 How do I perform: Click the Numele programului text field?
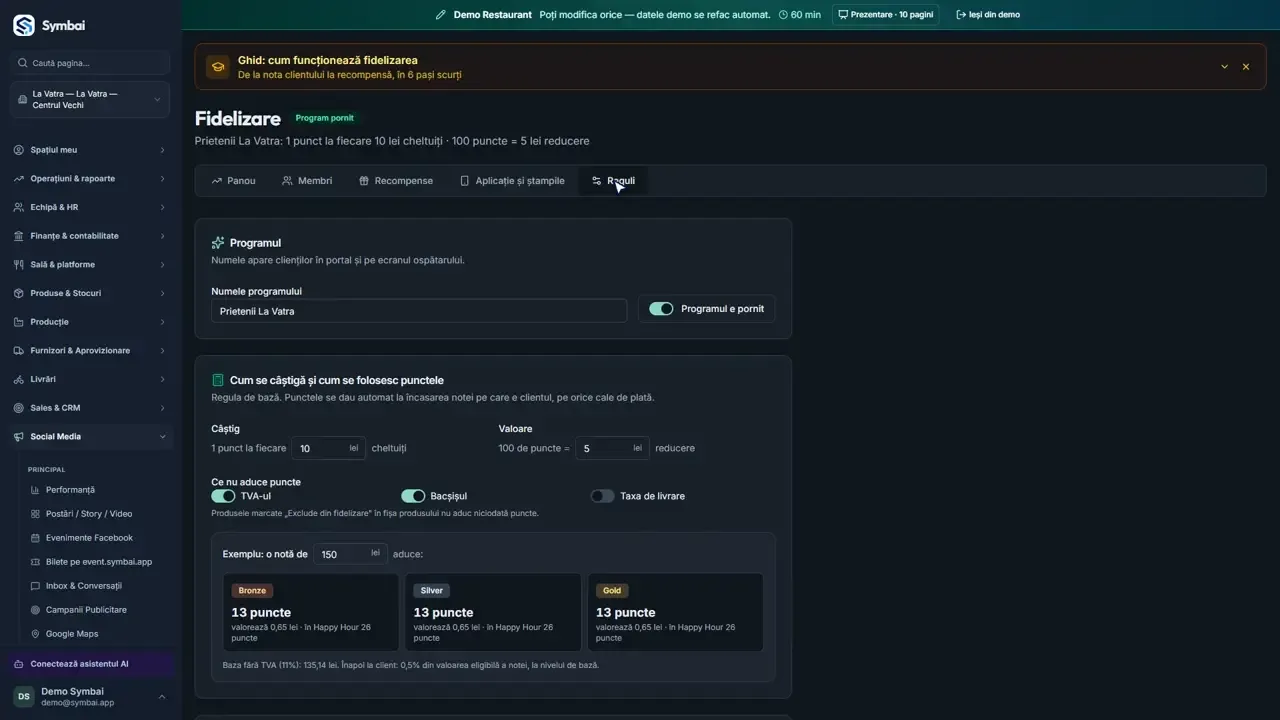pyautogui.click(x=419, y=311)
